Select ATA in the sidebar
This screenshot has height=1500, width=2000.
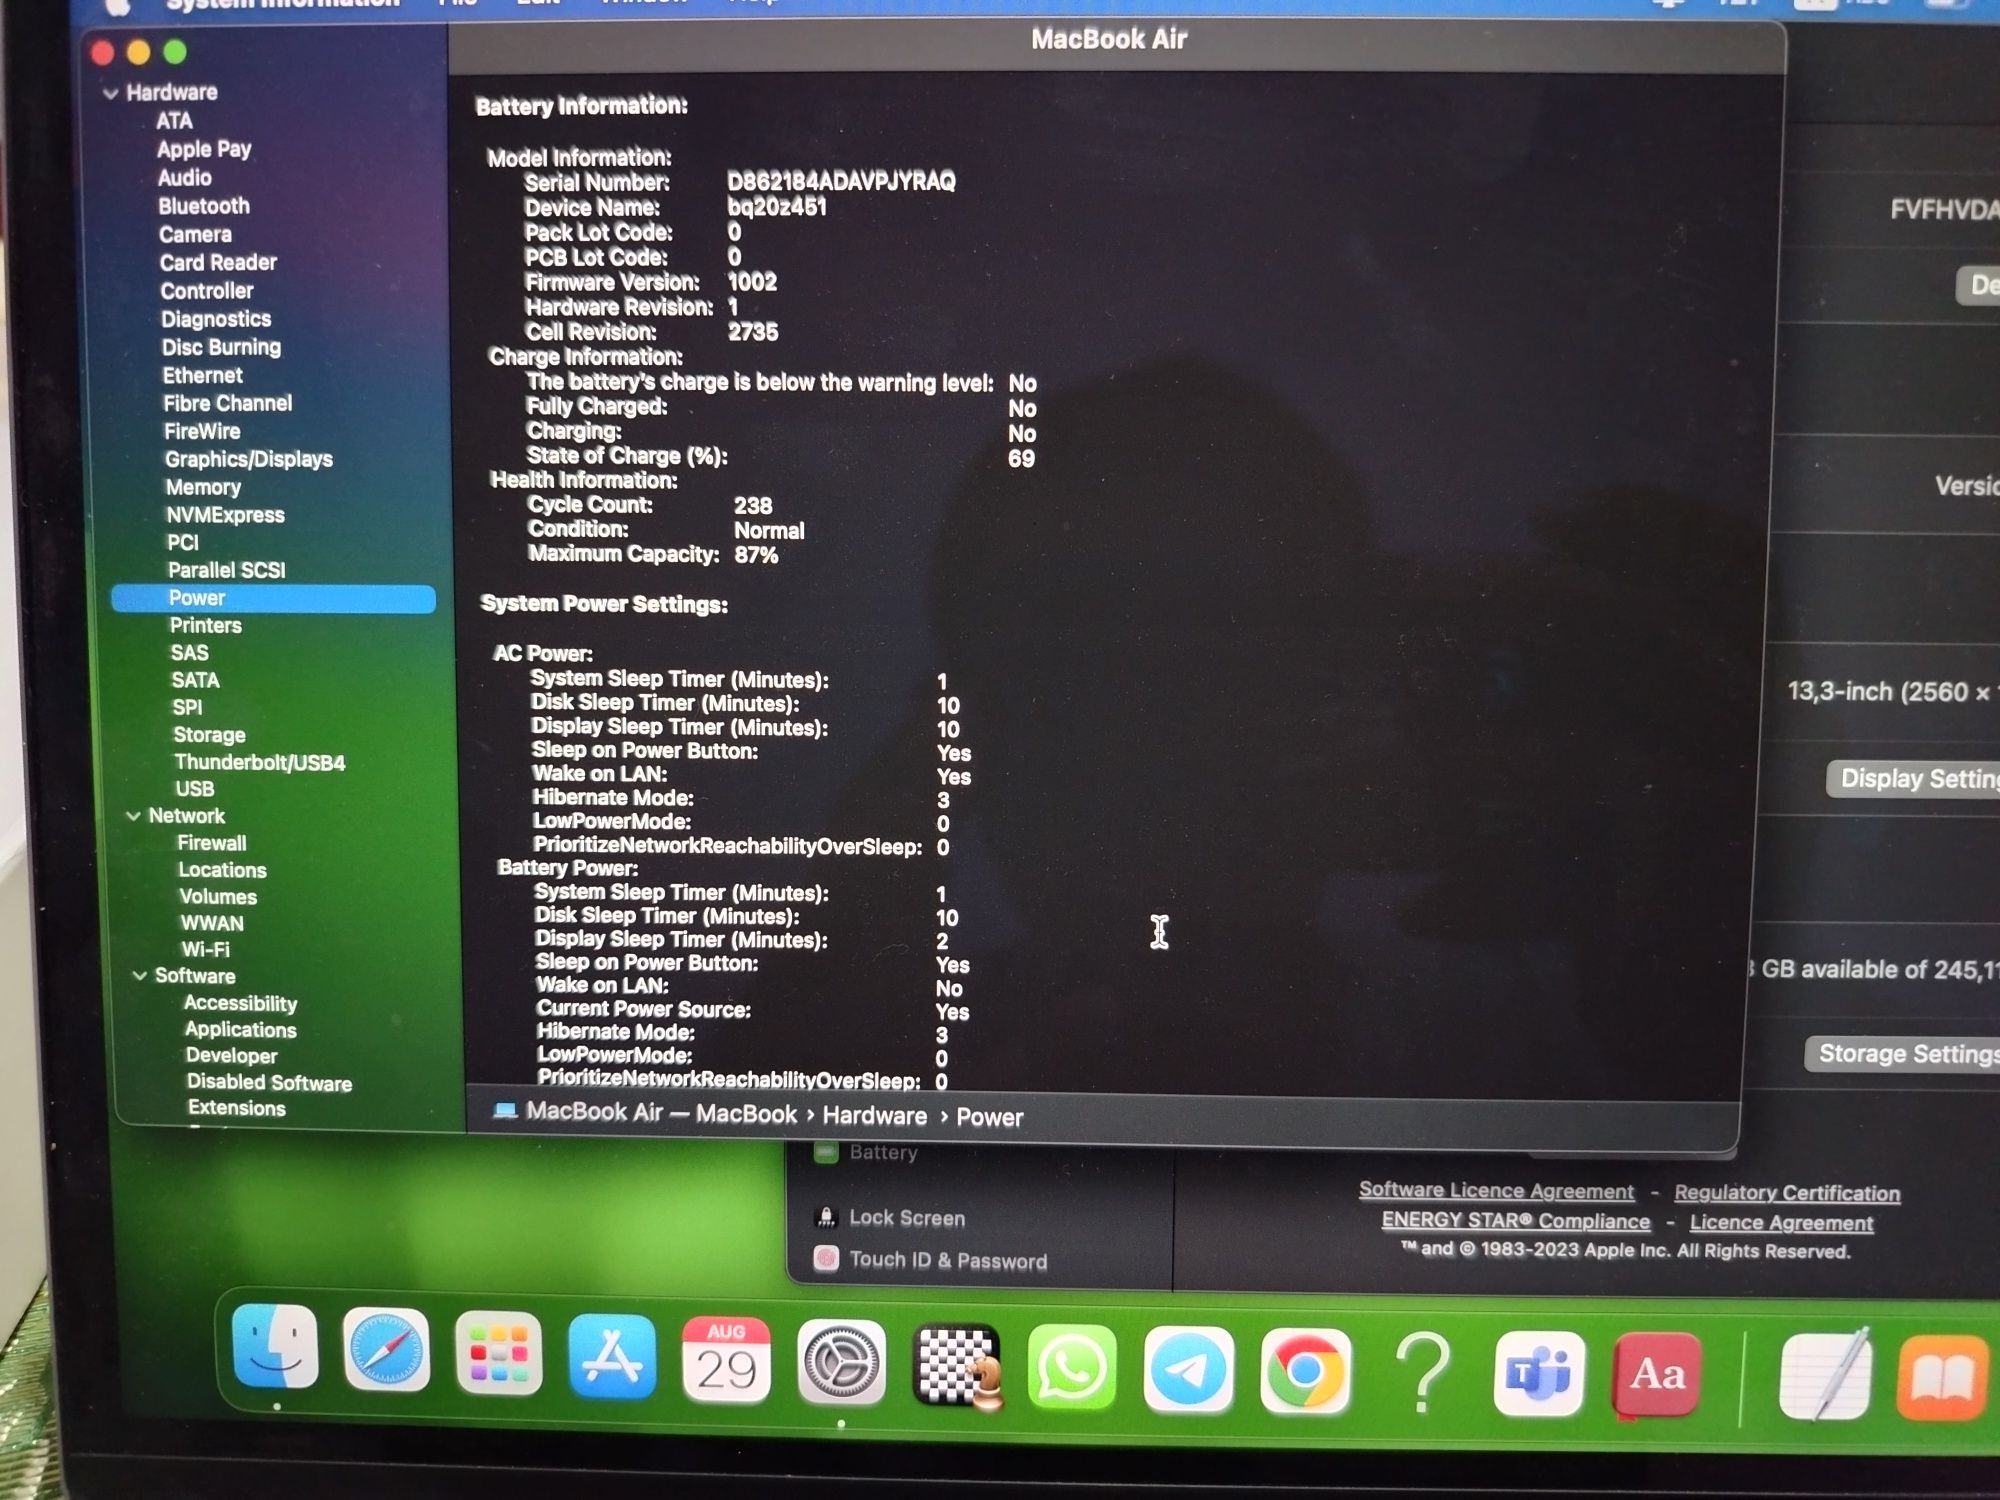[x=175, y=121]
